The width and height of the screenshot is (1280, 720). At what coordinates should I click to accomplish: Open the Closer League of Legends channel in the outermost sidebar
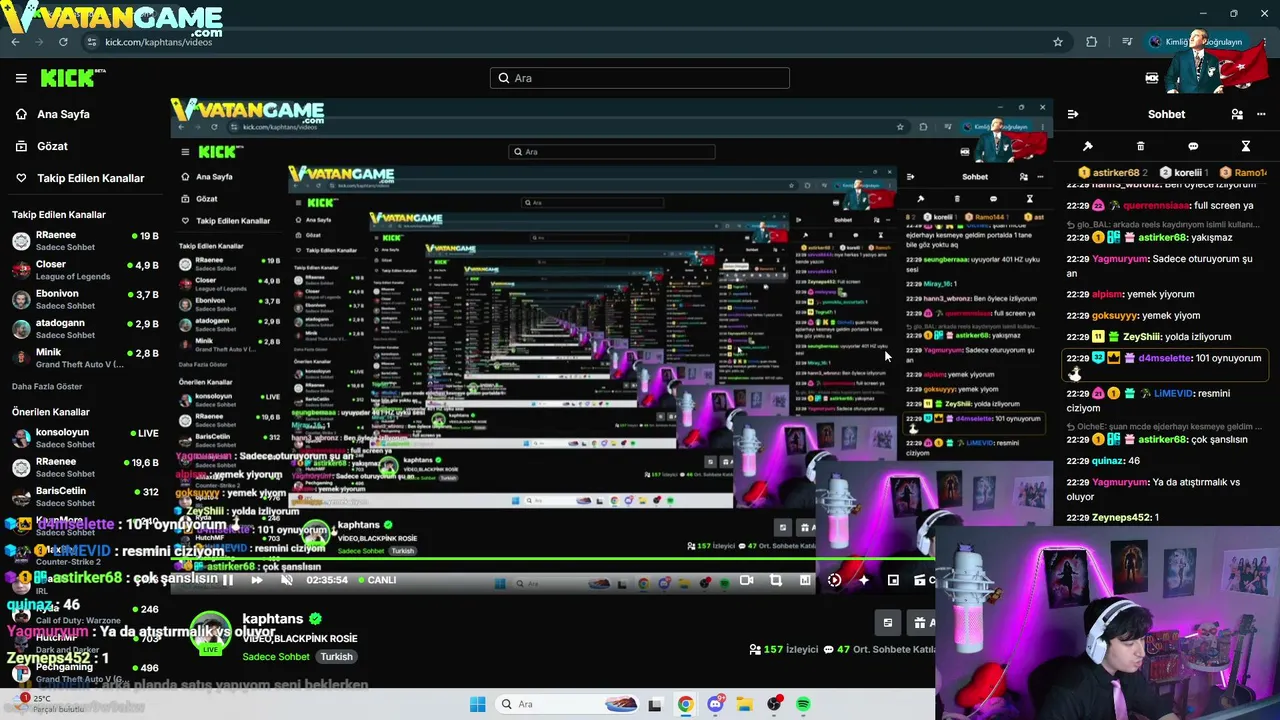85,270
